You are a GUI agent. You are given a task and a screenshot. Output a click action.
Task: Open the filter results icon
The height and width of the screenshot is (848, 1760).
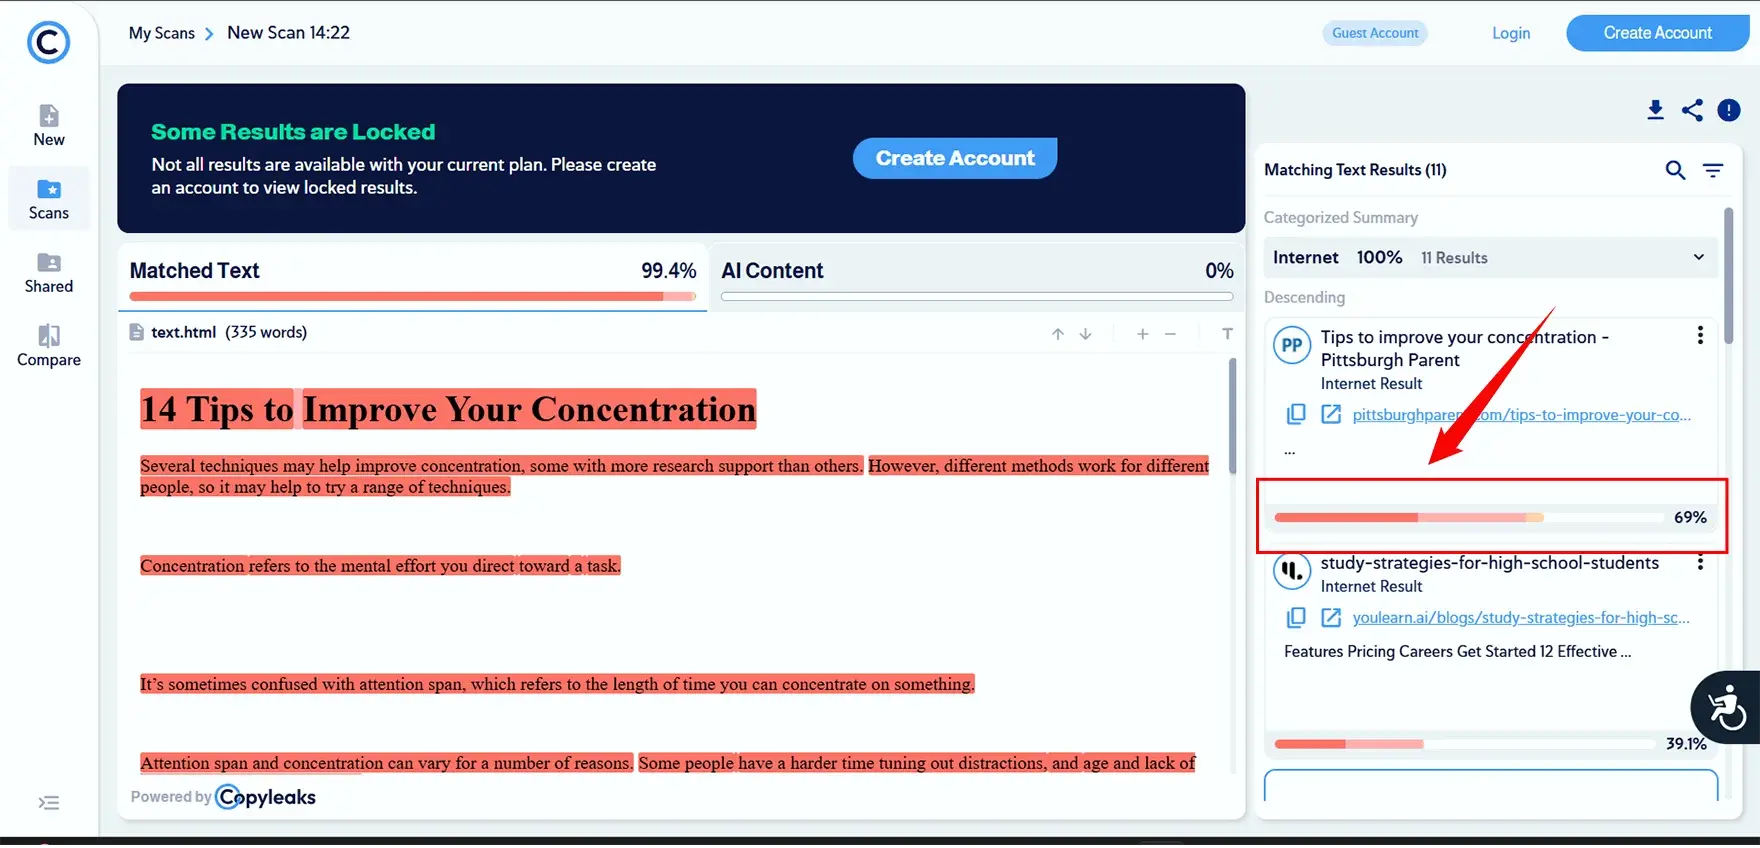pos(1713,170)
